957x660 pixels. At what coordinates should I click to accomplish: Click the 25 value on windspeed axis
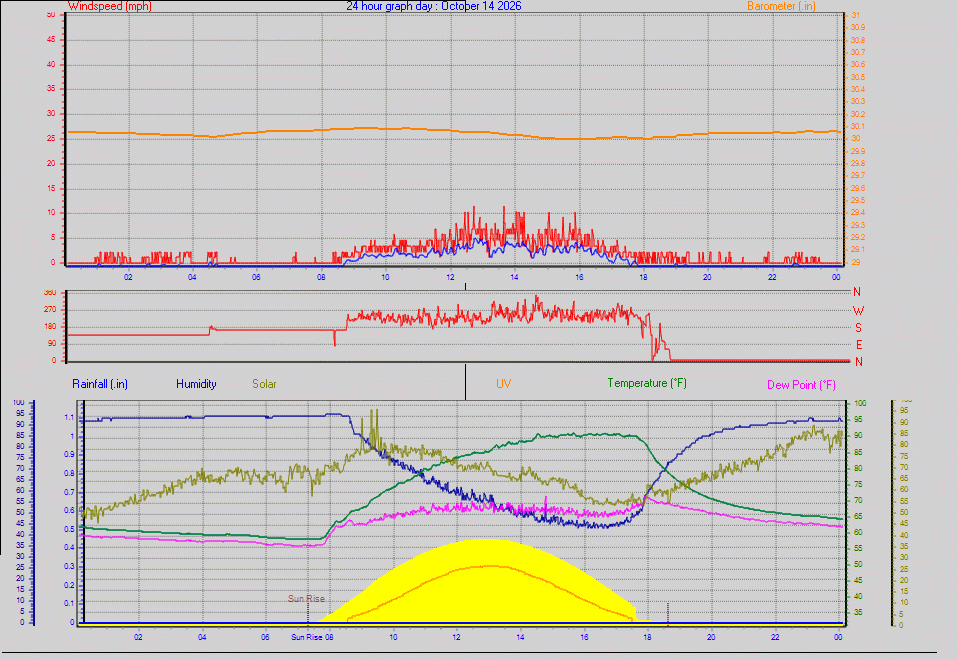click(51, 139)
